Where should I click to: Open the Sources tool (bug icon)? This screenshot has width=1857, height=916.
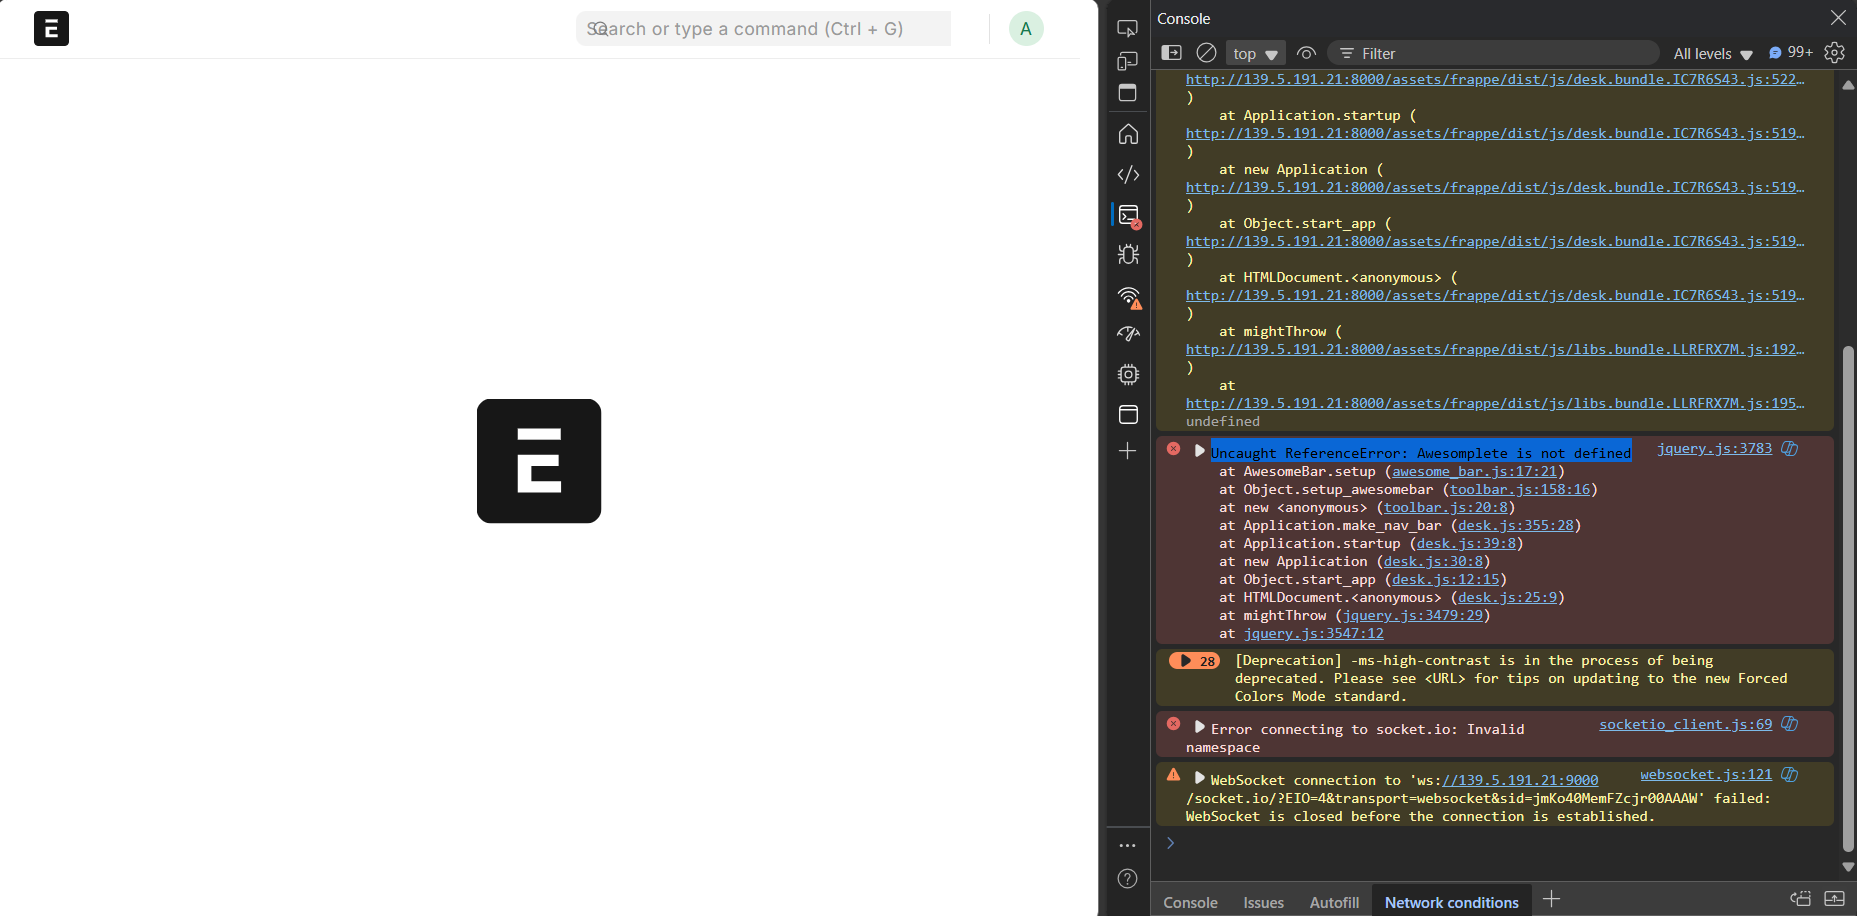pyautogui.click(x=1128, y=255)
